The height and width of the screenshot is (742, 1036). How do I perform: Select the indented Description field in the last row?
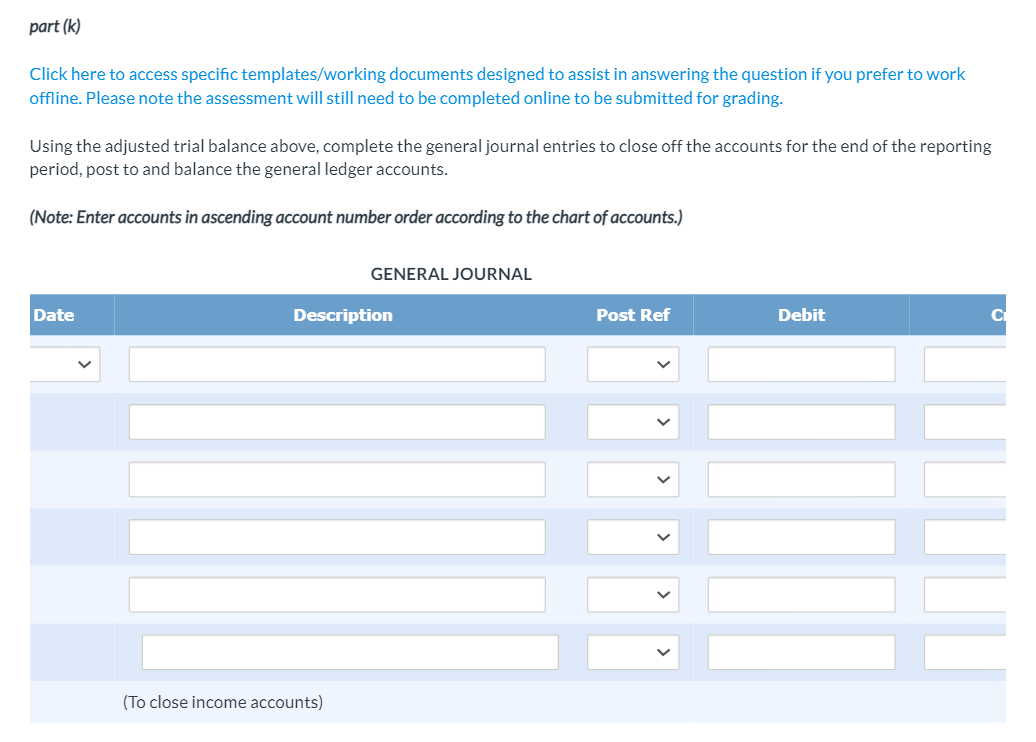click(350, 651)
